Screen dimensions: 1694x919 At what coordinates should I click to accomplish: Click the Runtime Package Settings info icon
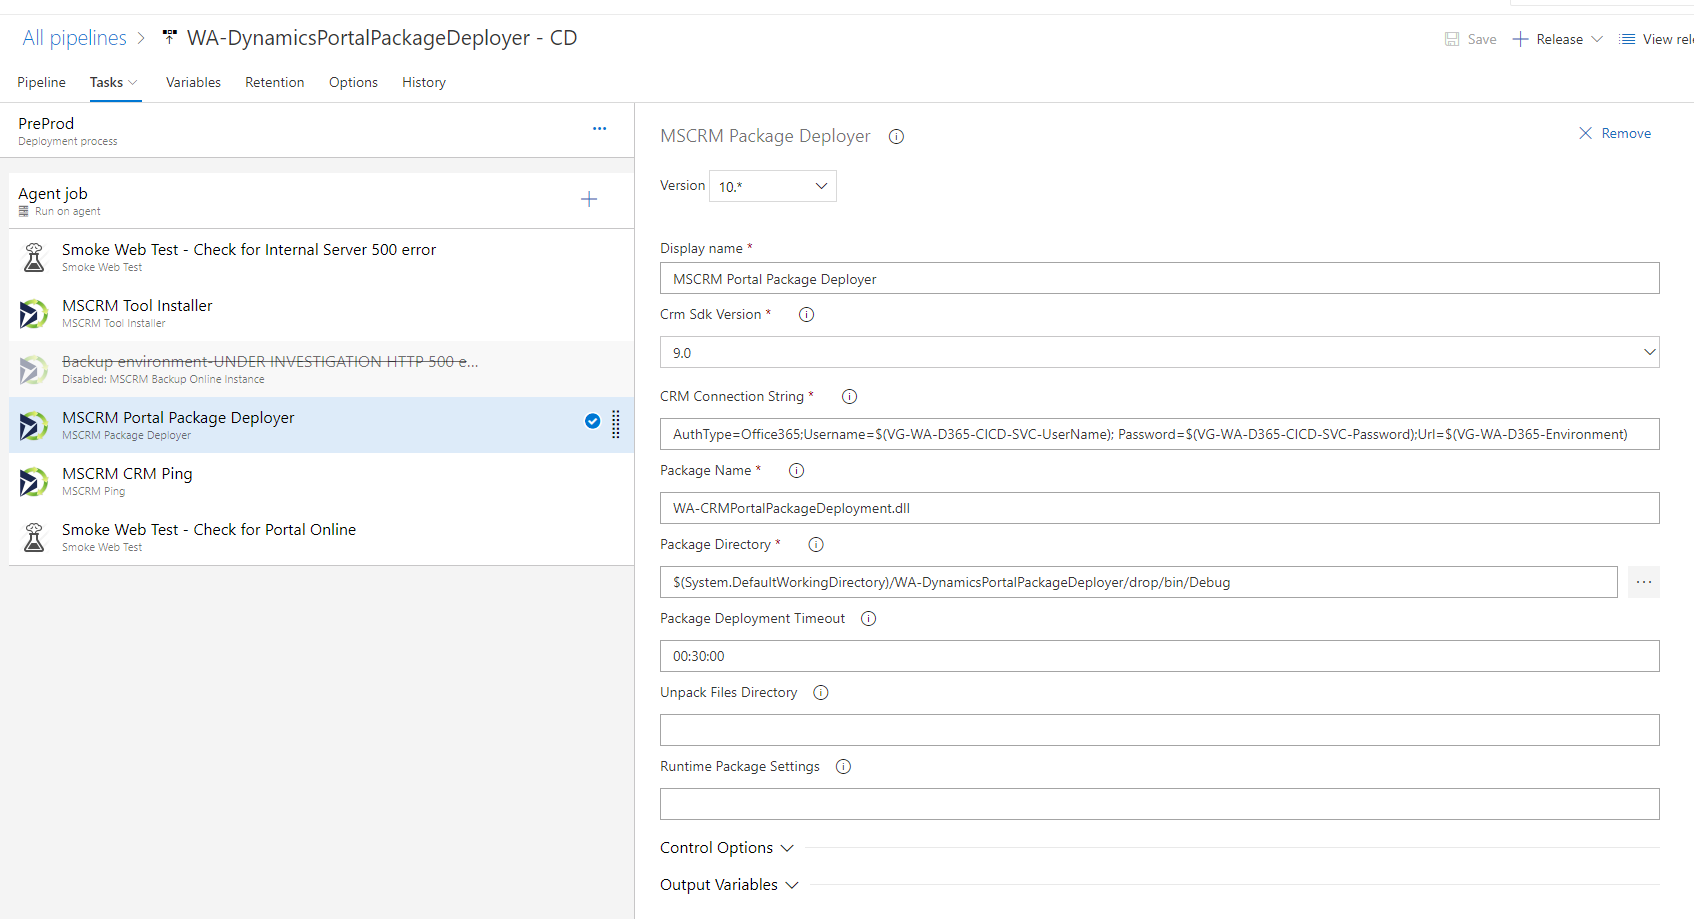pyautogui.click(x=843, y=767)
